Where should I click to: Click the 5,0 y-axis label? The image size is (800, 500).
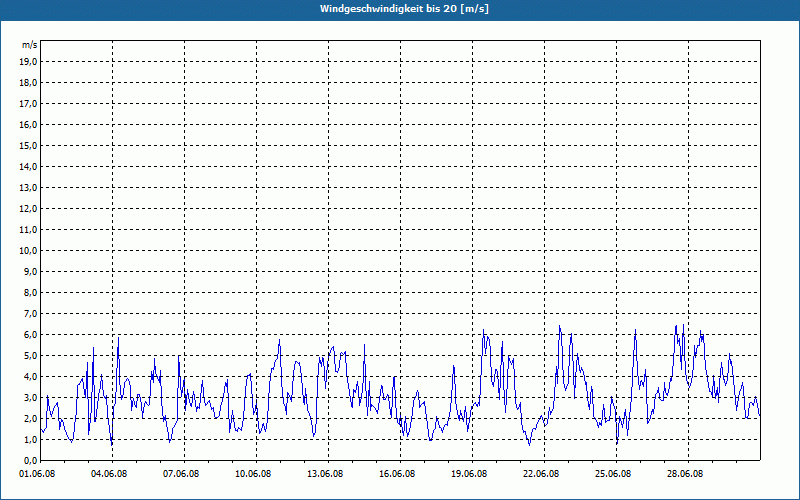[x=29, y=355]
